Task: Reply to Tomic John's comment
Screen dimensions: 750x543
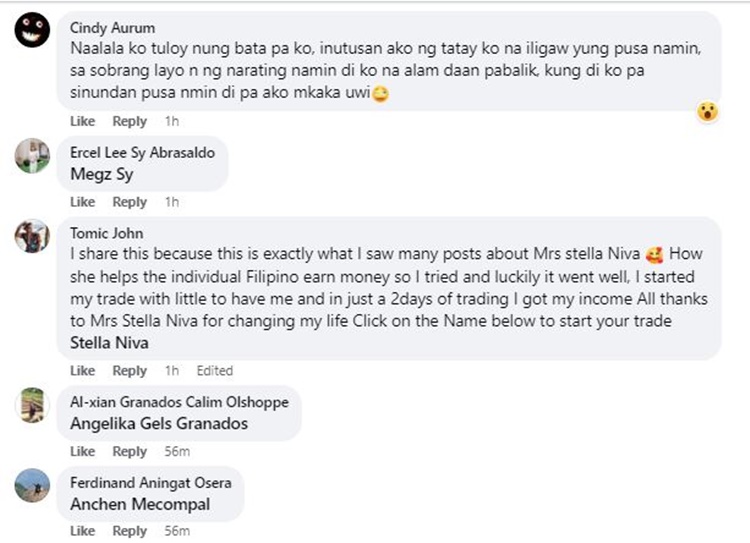Action: (129, 371)
